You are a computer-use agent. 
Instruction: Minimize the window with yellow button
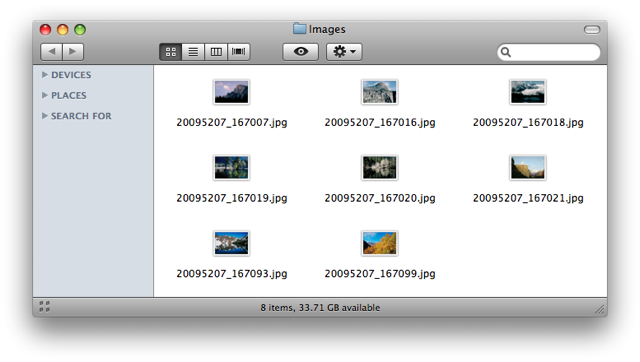coord(62,29)
